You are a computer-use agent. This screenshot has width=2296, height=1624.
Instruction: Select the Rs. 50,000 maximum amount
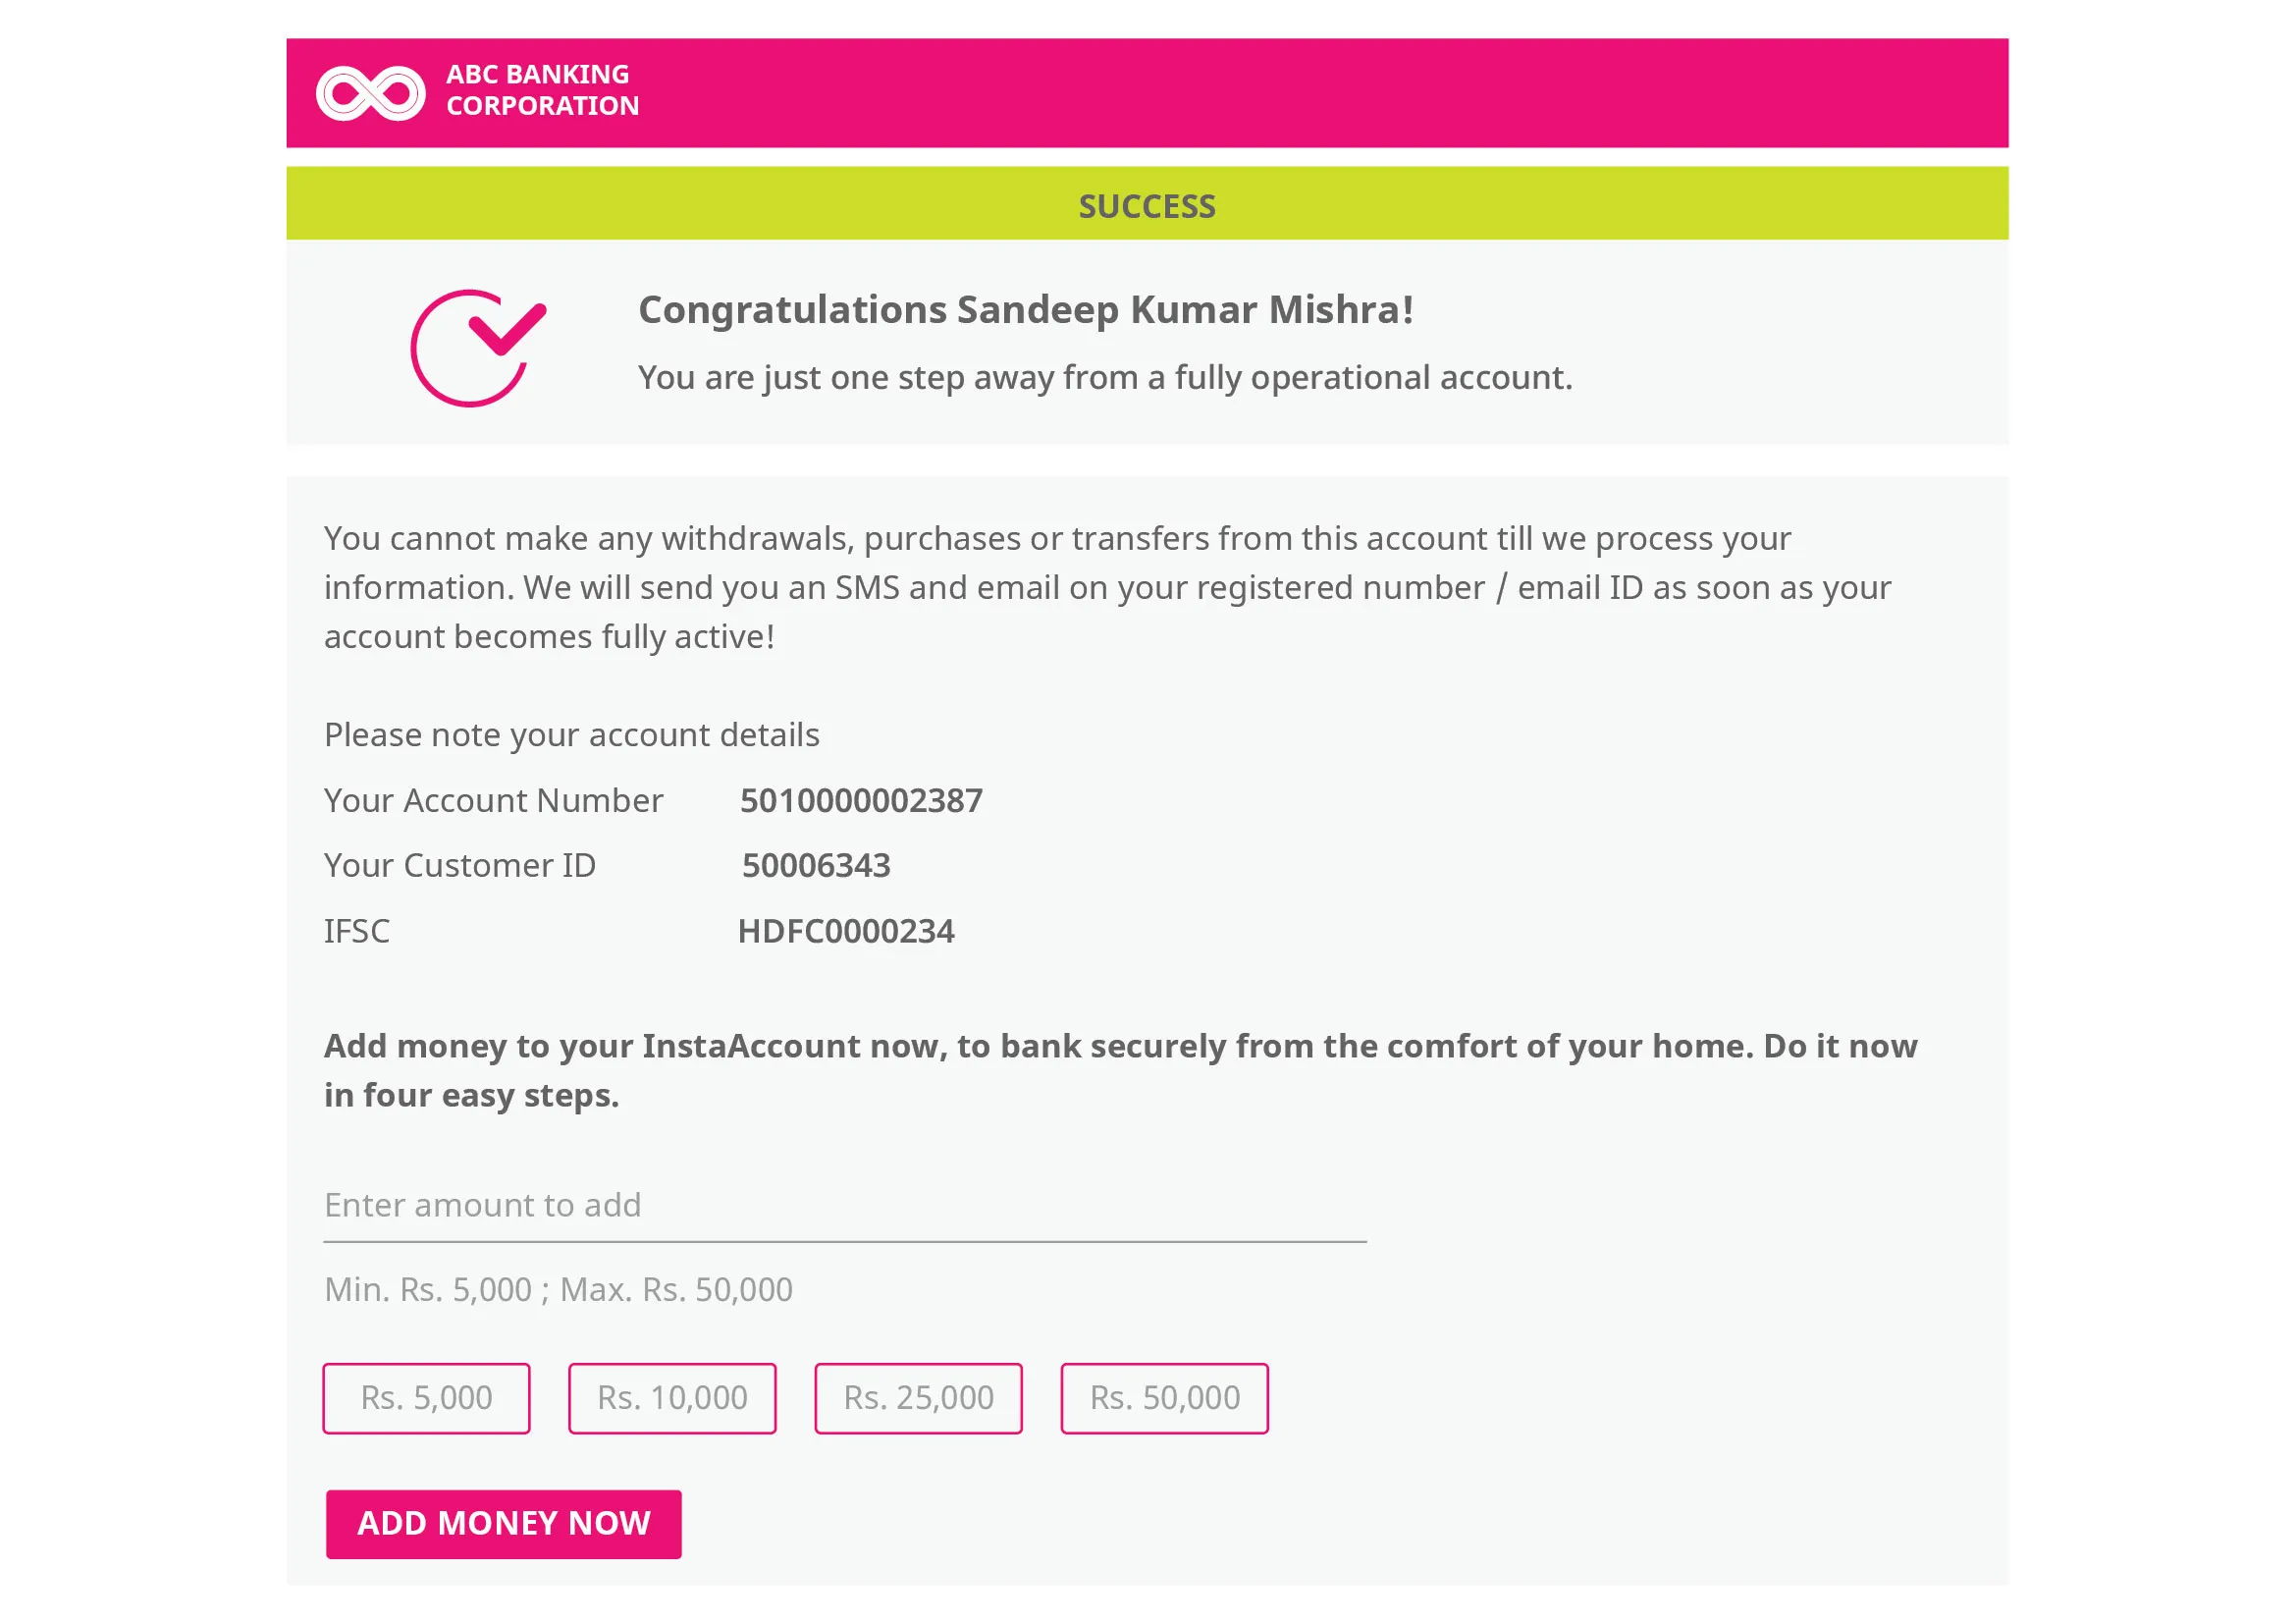(x=1164, y=1397)
